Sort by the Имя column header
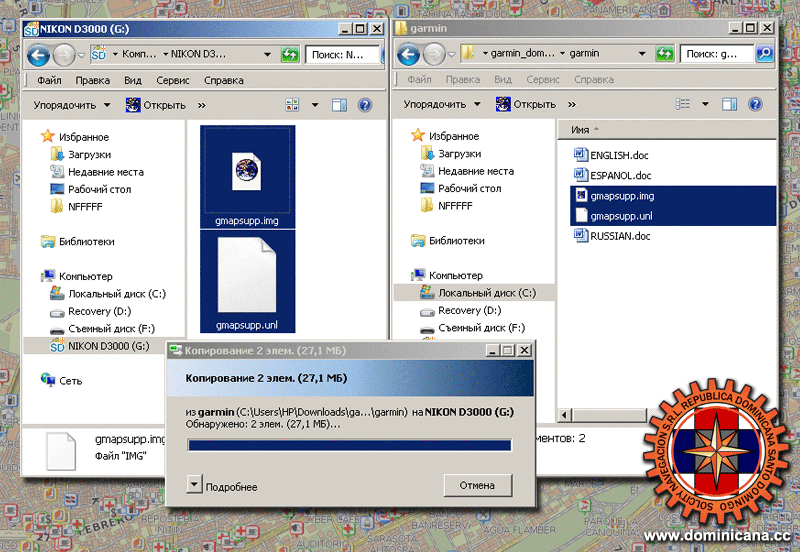 580,130
